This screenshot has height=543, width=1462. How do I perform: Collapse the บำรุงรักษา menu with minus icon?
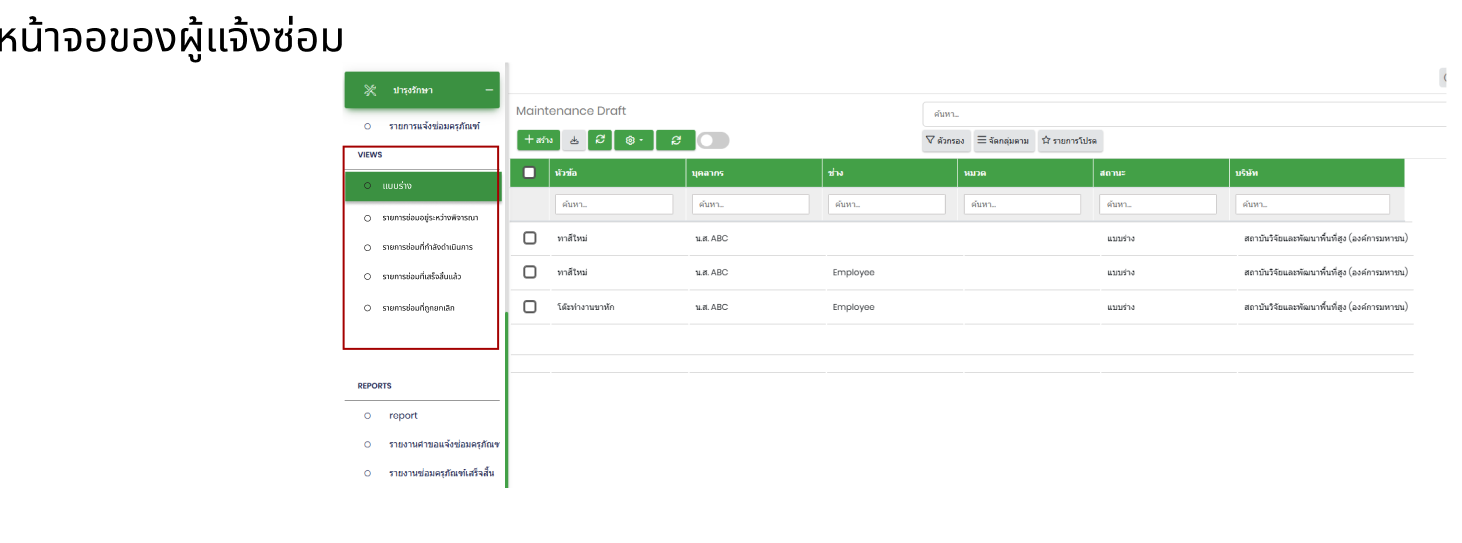point(489,90)
